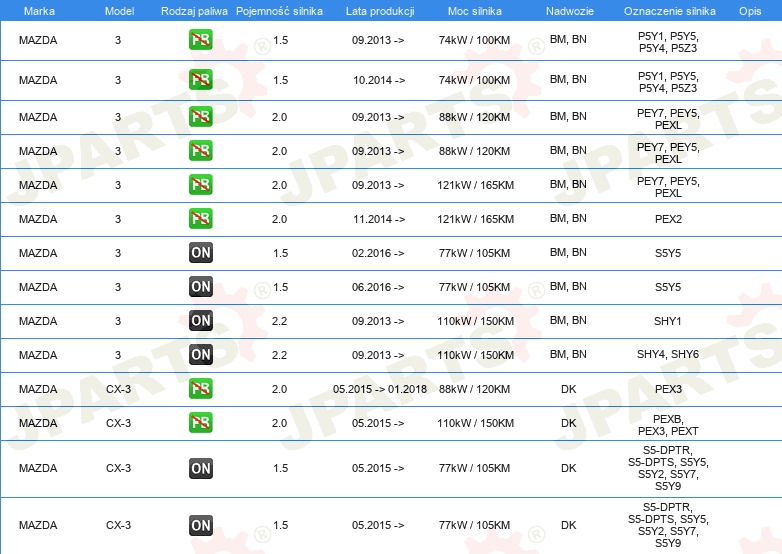Click engine capacity 2.2 in the SHY1 row
This screenshot has width=782, height=554.
pyautogui.click(x=279, y=321)
